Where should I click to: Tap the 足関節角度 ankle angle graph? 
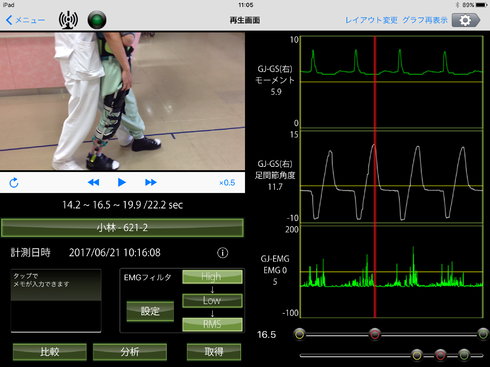(392, 177)
